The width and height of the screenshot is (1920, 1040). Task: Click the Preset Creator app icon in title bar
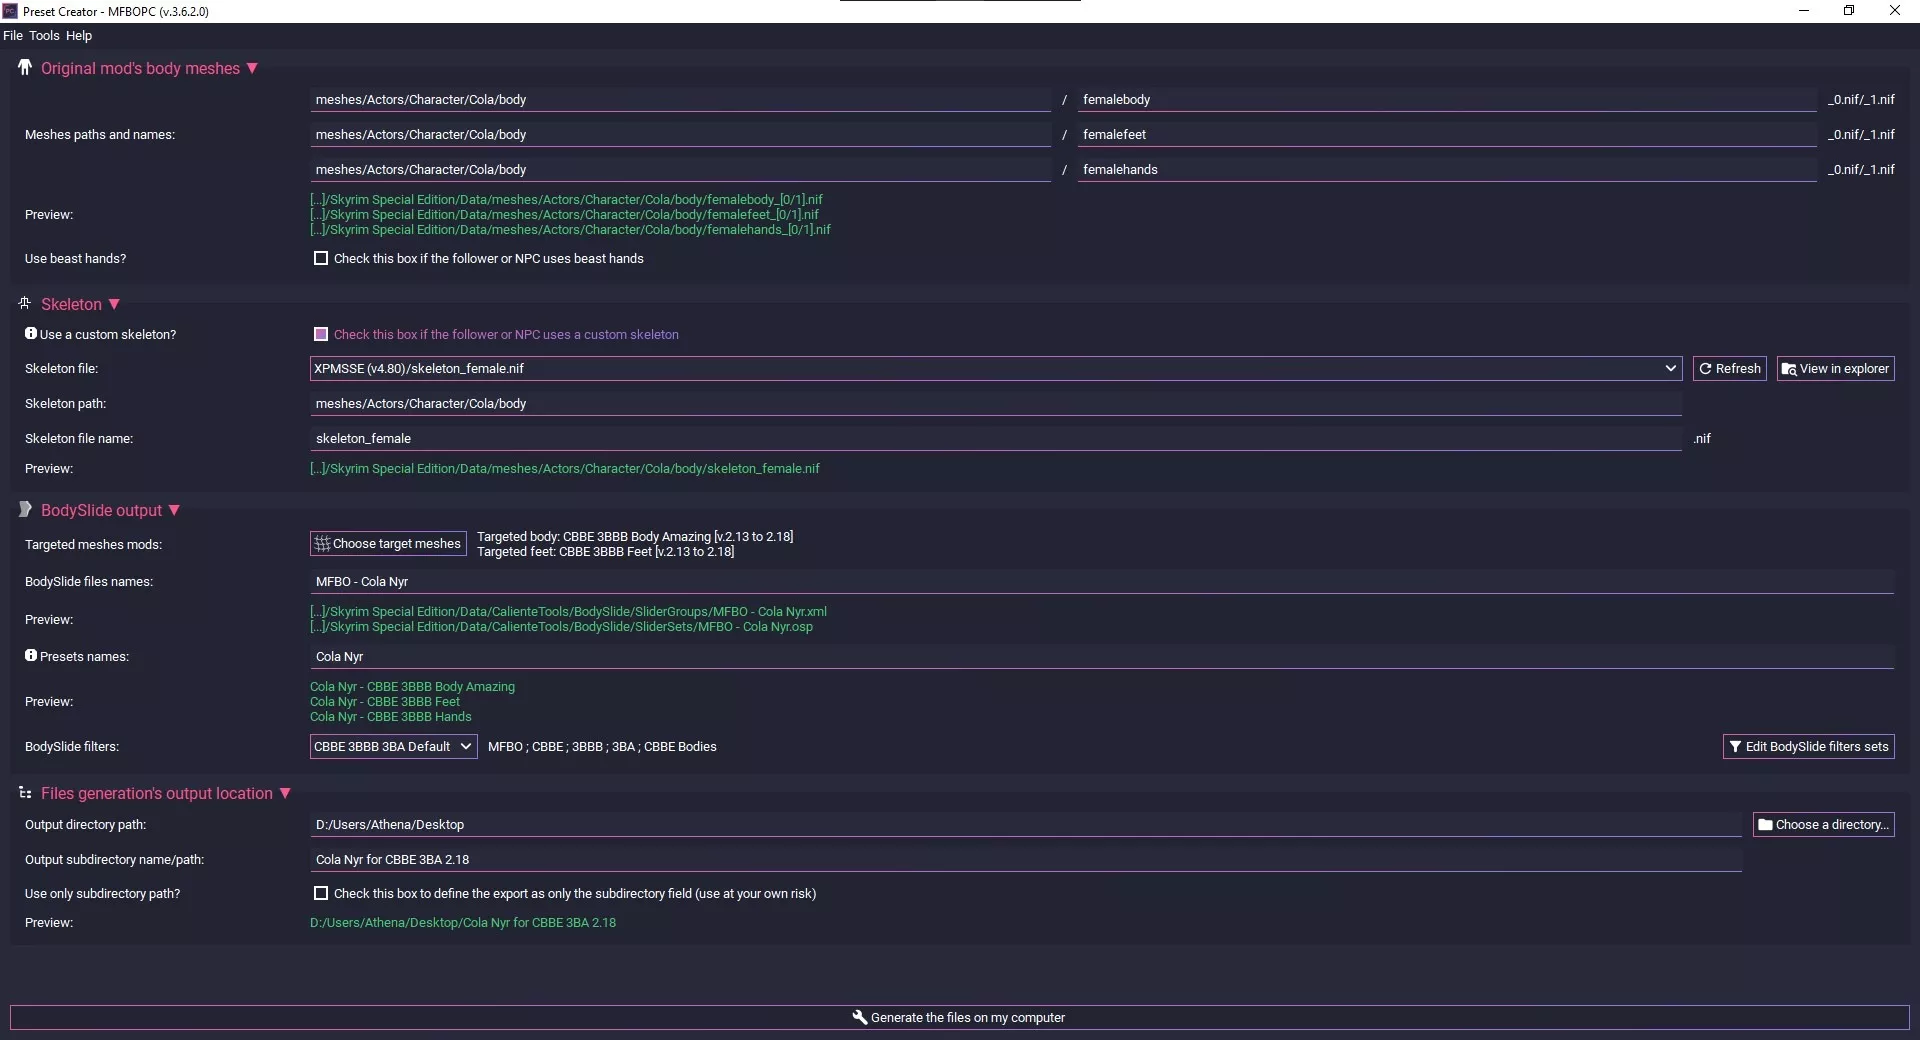pos(10,11)
